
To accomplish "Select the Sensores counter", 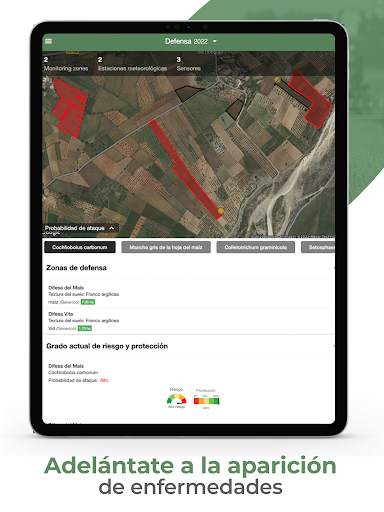I will tap(189, 64).
